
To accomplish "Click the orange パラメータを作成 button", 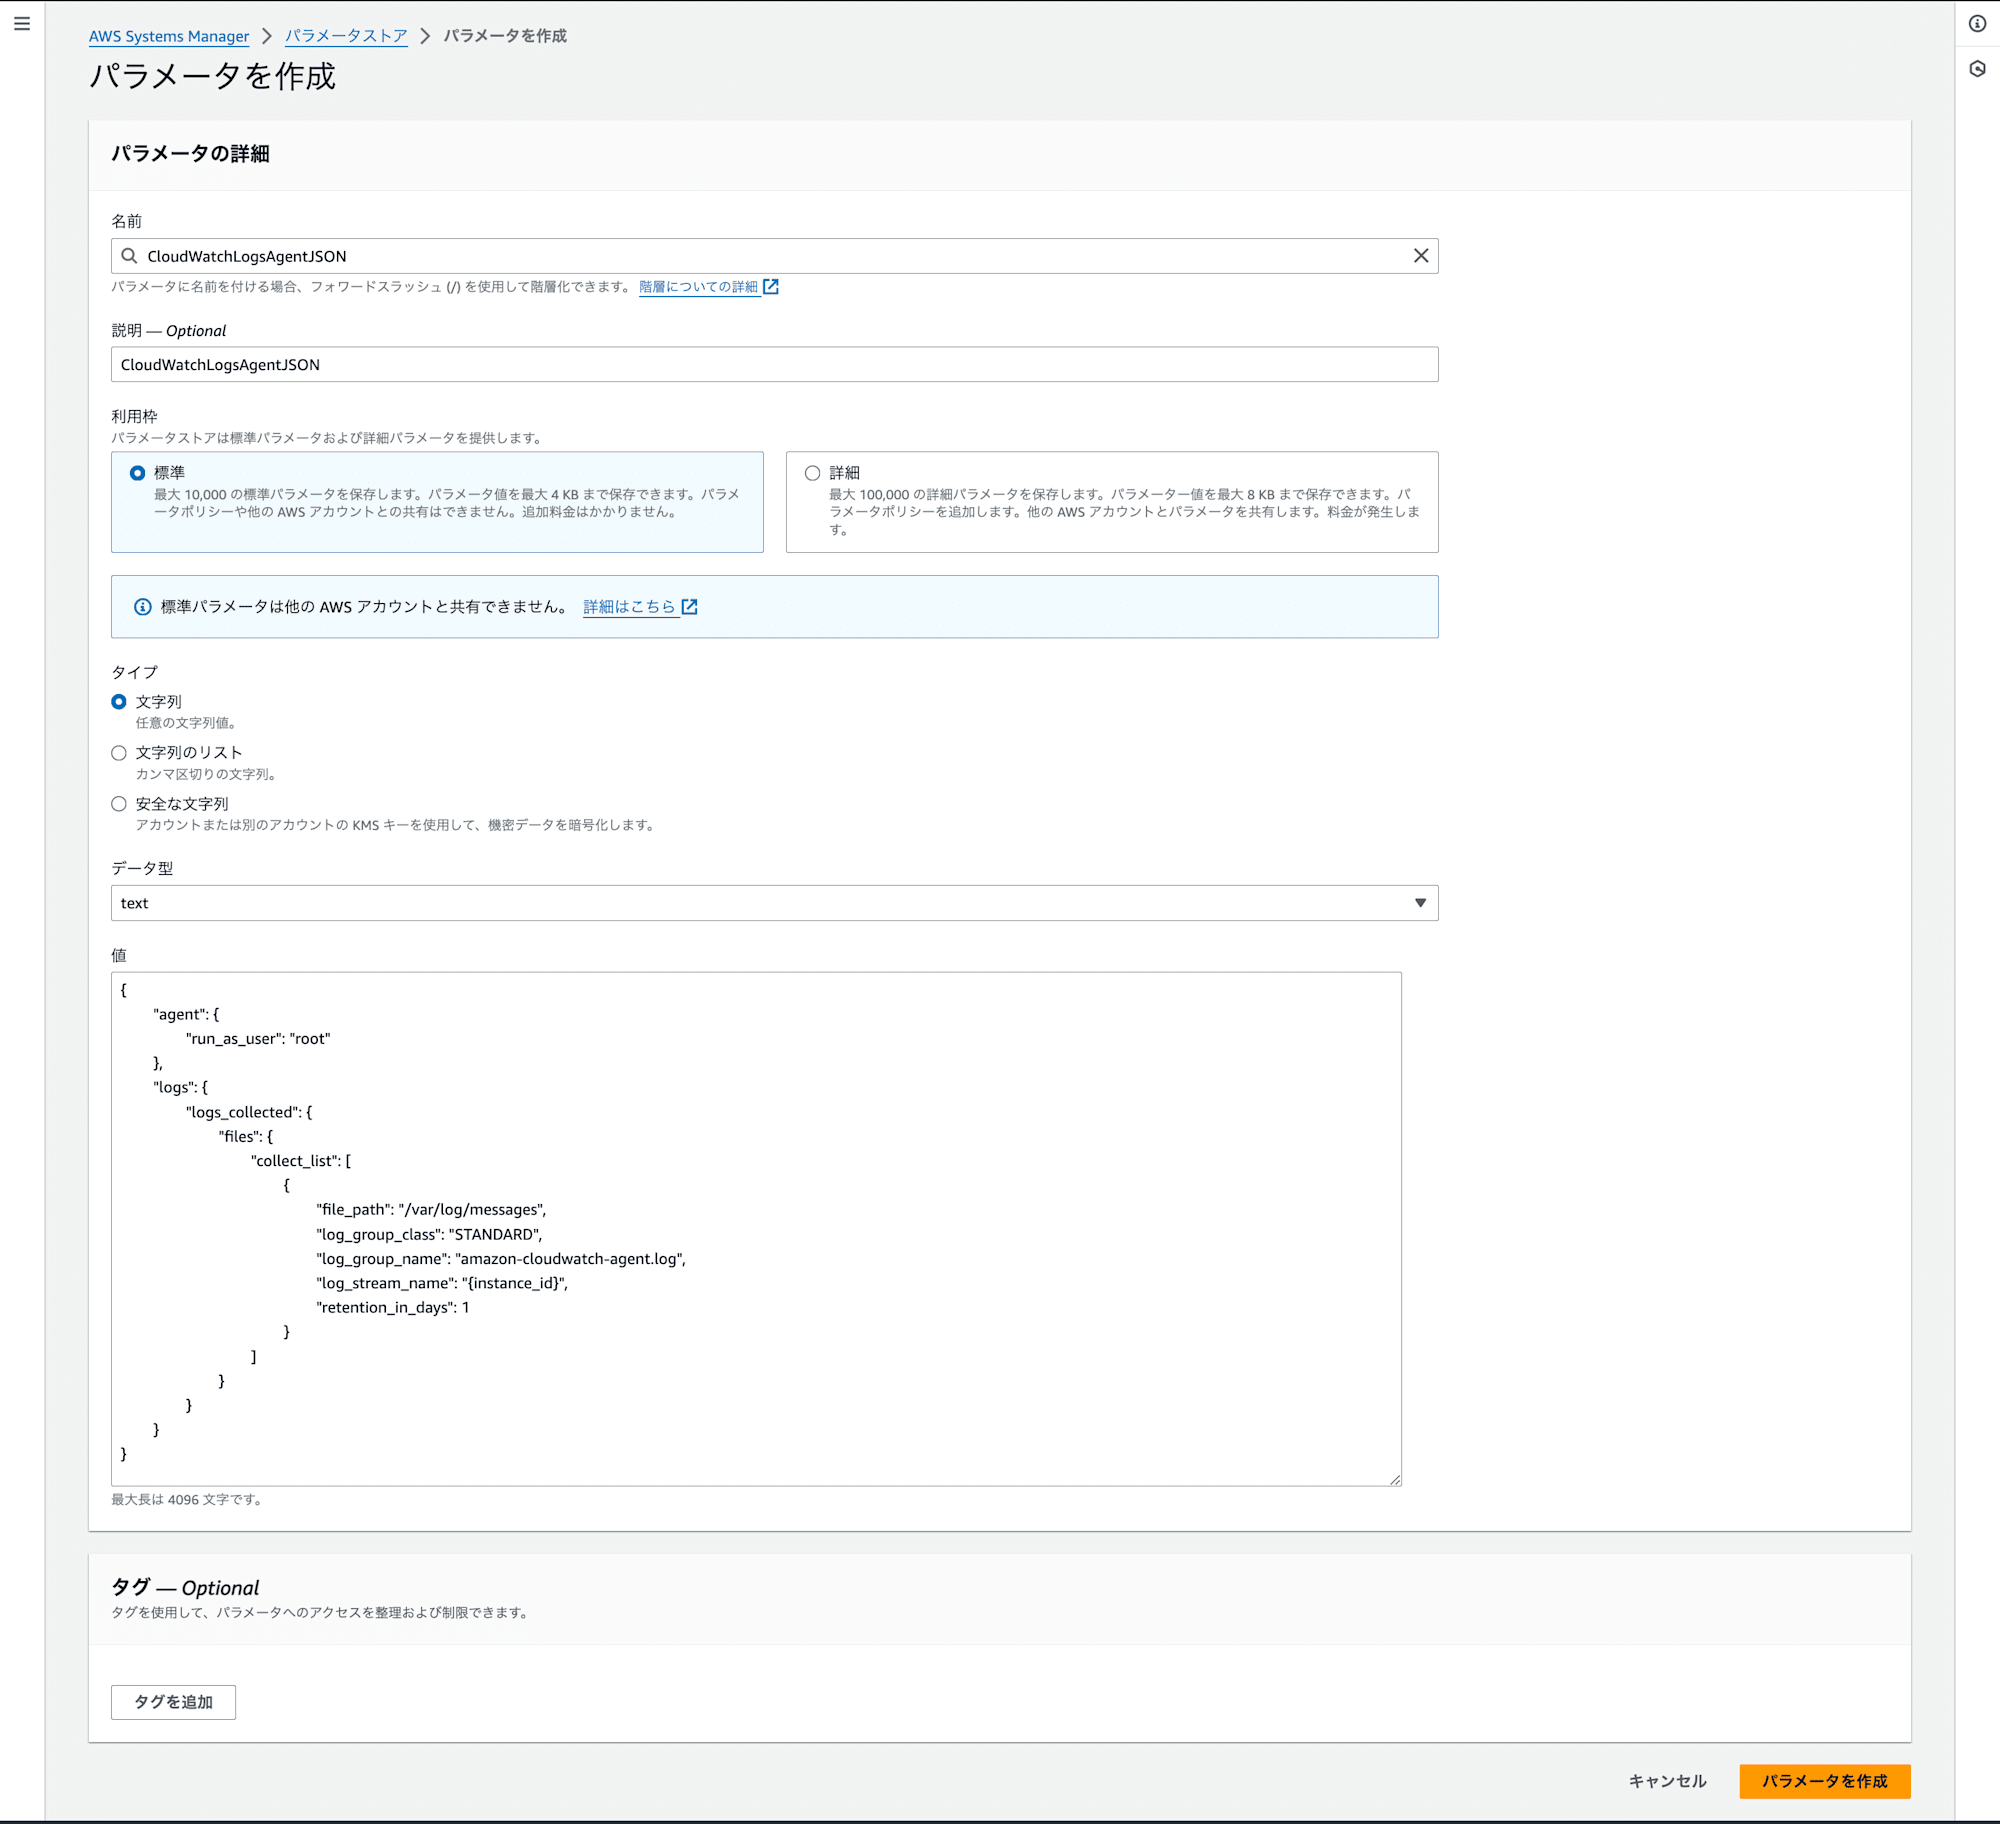I will click(x=1825, y=1781).
